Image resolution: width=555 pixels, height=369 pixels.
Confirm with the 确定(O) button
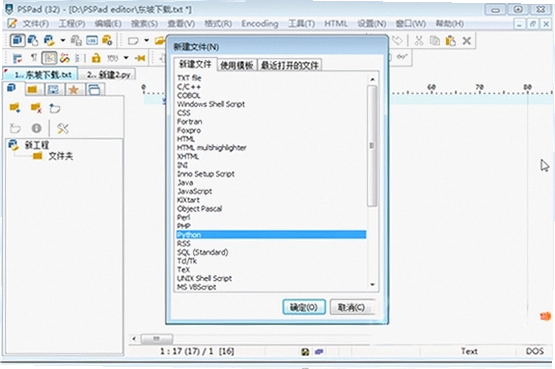(304, 307)
